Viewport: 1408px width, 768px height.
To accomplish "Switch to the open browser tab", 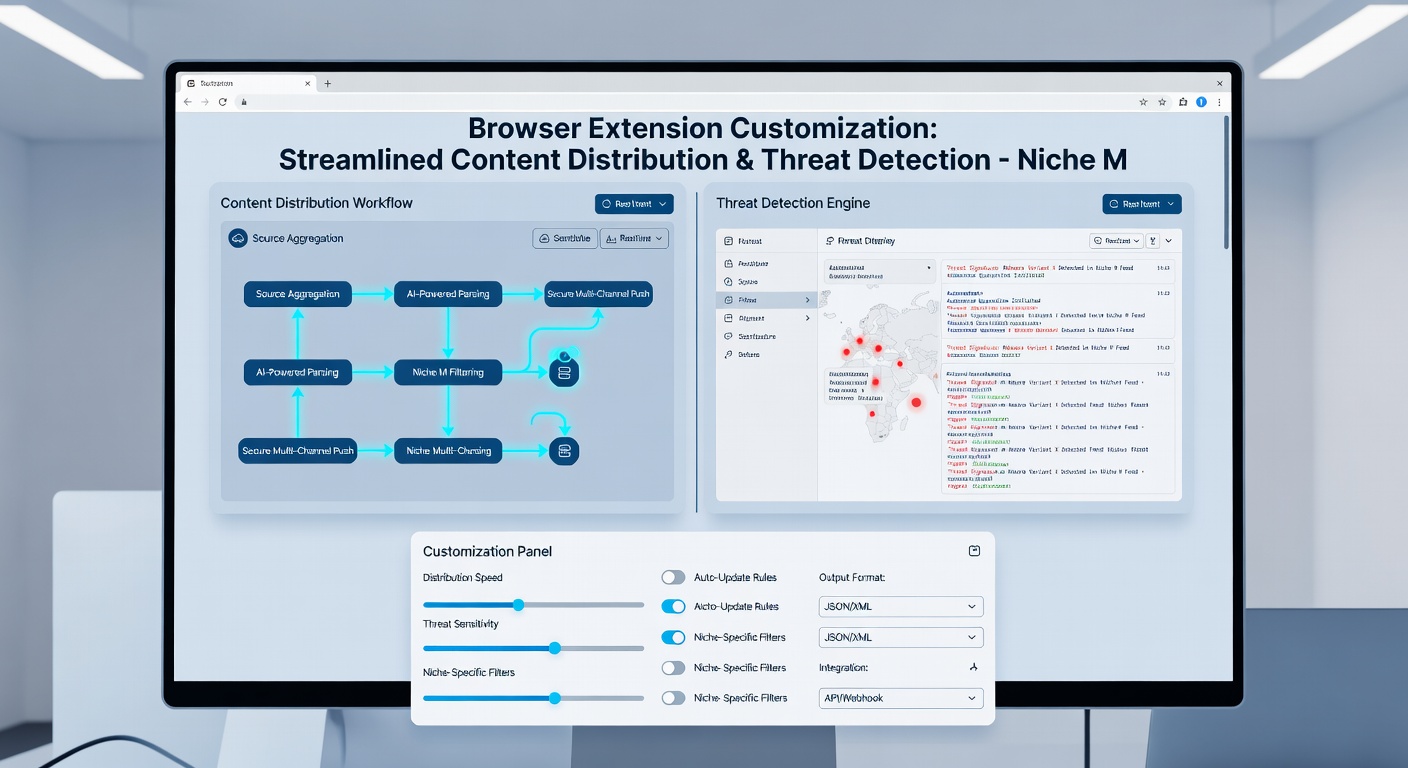I will pos(247,84).
